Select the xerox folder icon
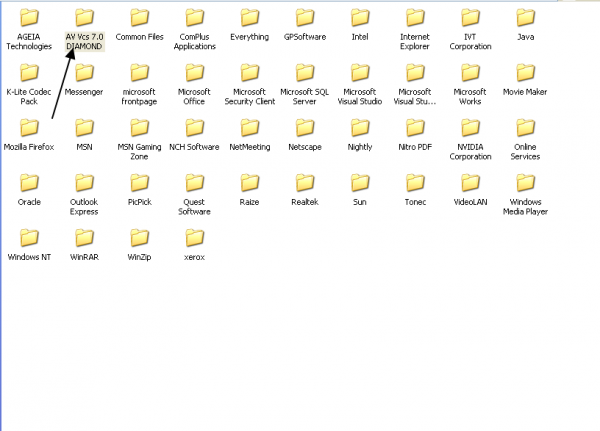The height and width of the screenshot is (431, 600). (x=194, y=238)
